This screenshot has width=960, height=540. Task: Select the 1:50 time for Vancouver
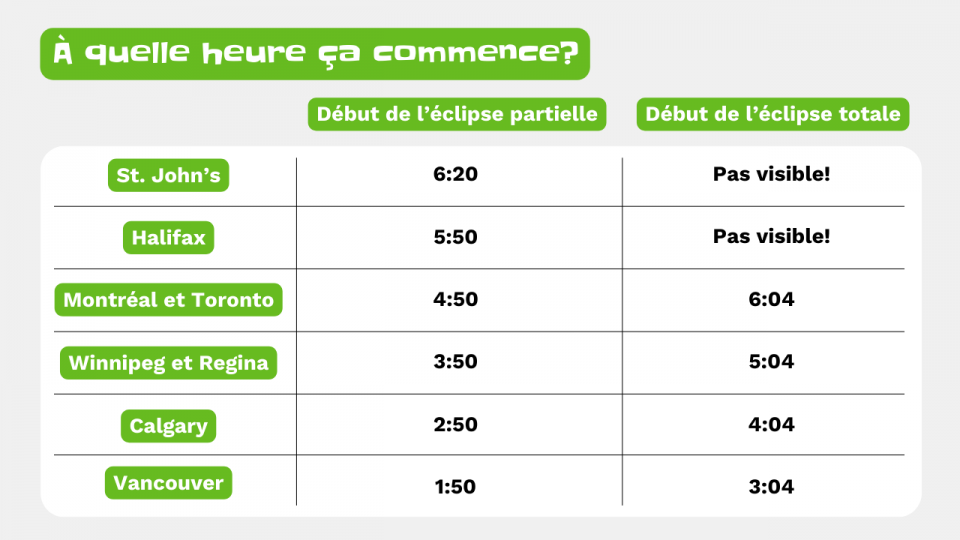pos(456,487)
